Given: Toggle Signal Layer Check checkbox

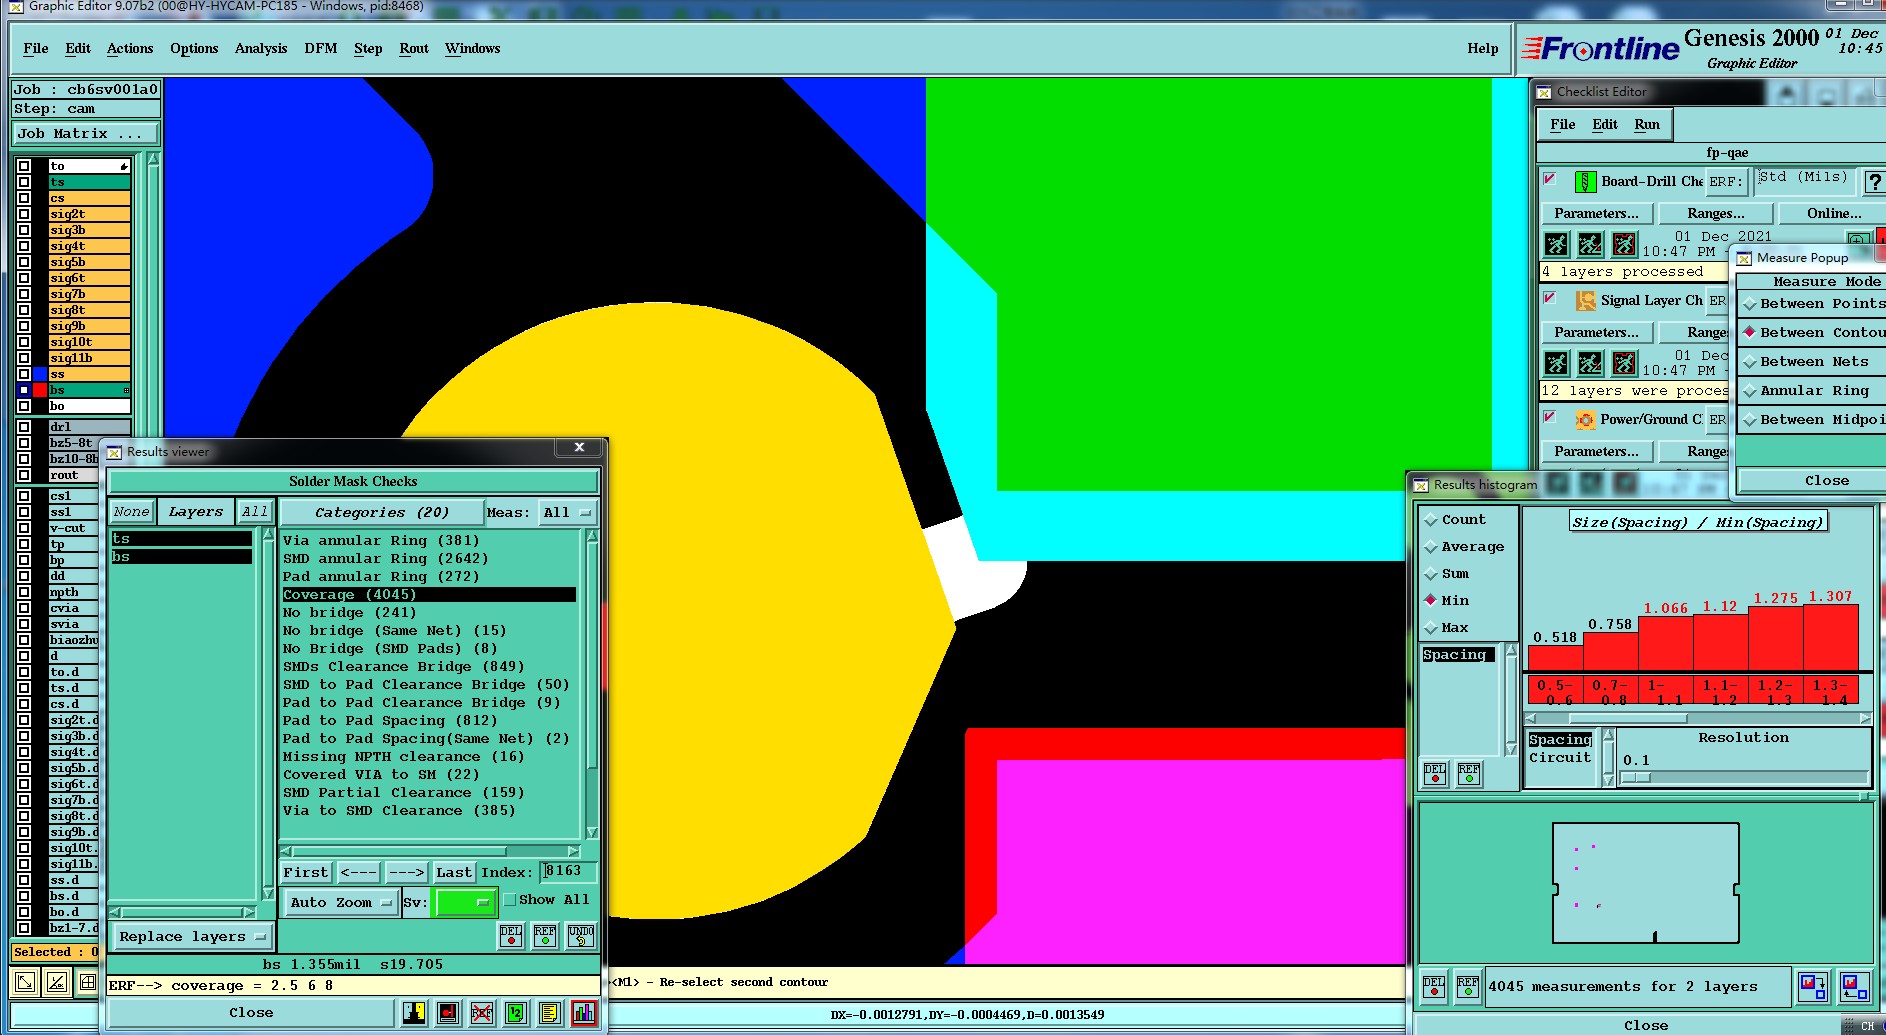Looking at the screenshot, I should tap(1550, 298).
